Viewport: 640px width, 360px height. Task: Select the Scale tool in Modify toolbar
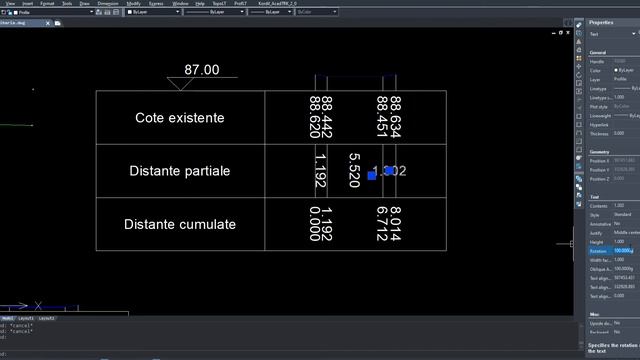pyautogui.click(x=579, y=83)
